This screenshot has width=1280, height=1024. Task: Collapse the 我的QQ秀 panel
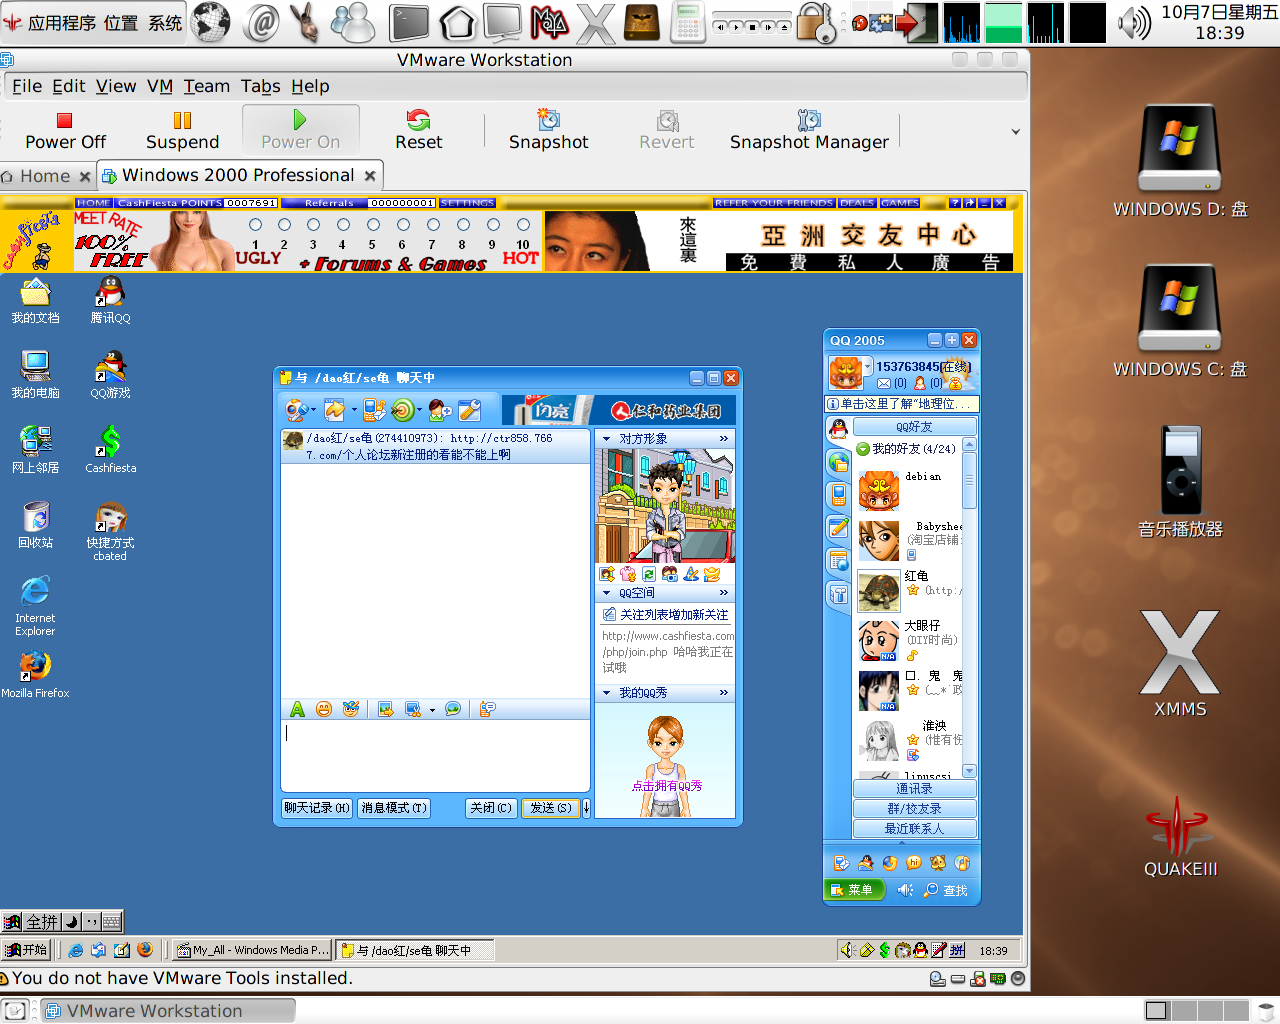[x=606, y=693]
